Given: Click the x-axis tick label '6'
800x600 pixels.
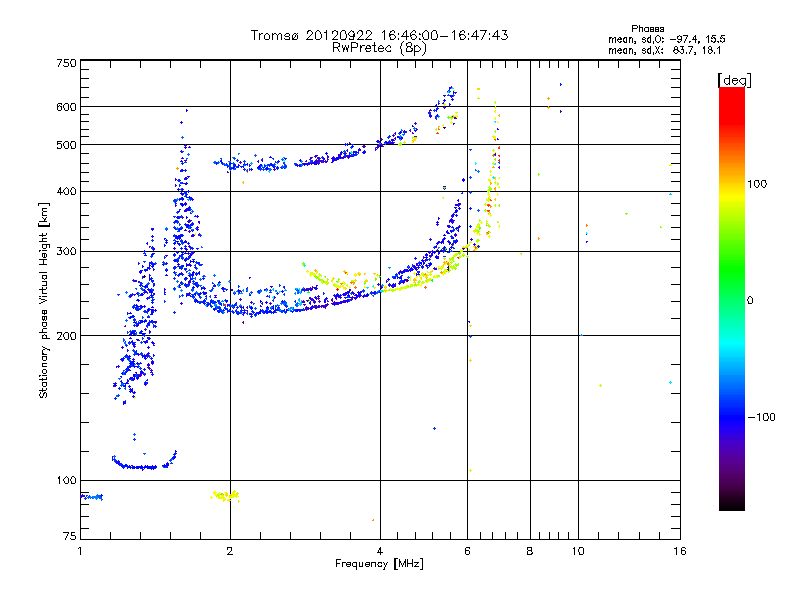Looking at the screenshot, I should pos(467,551).
